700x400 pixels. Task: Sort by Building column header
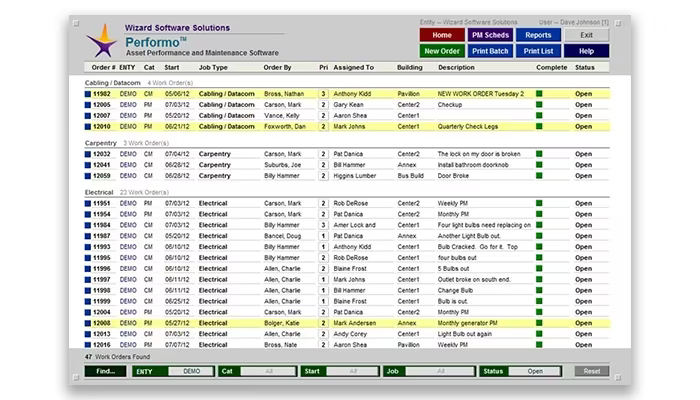click(409, 67)
